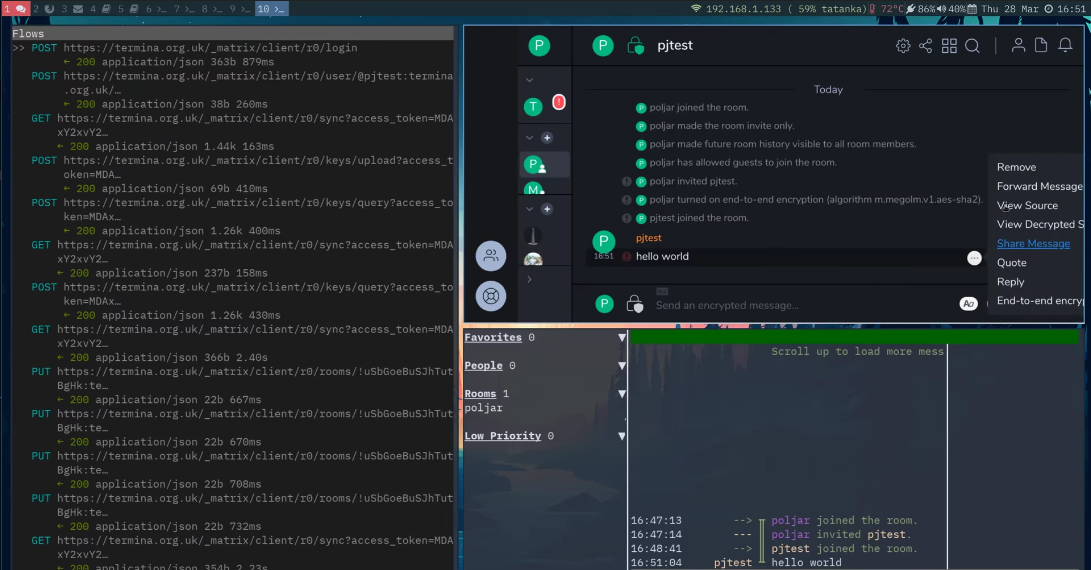Viewport: 1091px width, 570px height.
Task: Toggle the markdown formatting Aa button
Action: click(967, 304)
